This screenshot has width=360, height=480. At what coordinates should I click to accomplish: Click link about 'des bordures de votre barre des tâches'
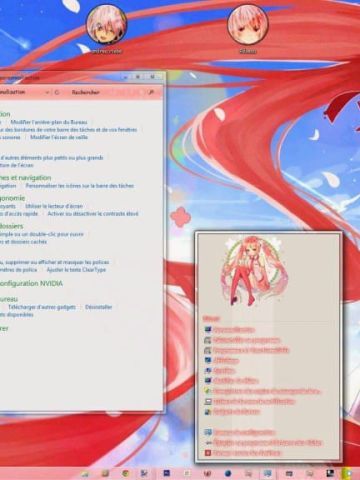tap(68, 130)
